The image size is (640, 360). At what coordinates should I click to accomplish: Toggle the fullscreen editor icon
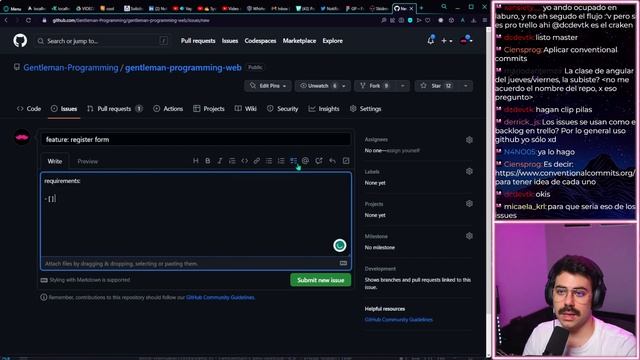[346, 161]
